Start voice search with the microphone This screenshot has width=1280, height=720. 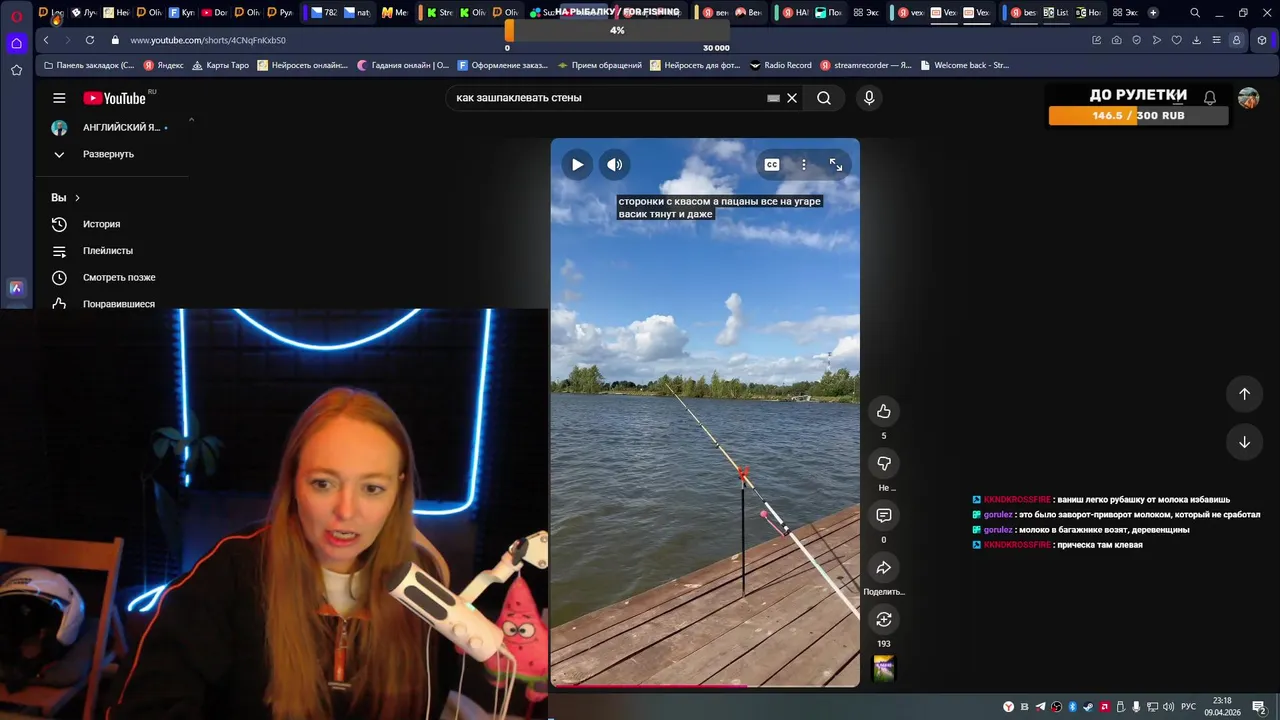point(869,98)
